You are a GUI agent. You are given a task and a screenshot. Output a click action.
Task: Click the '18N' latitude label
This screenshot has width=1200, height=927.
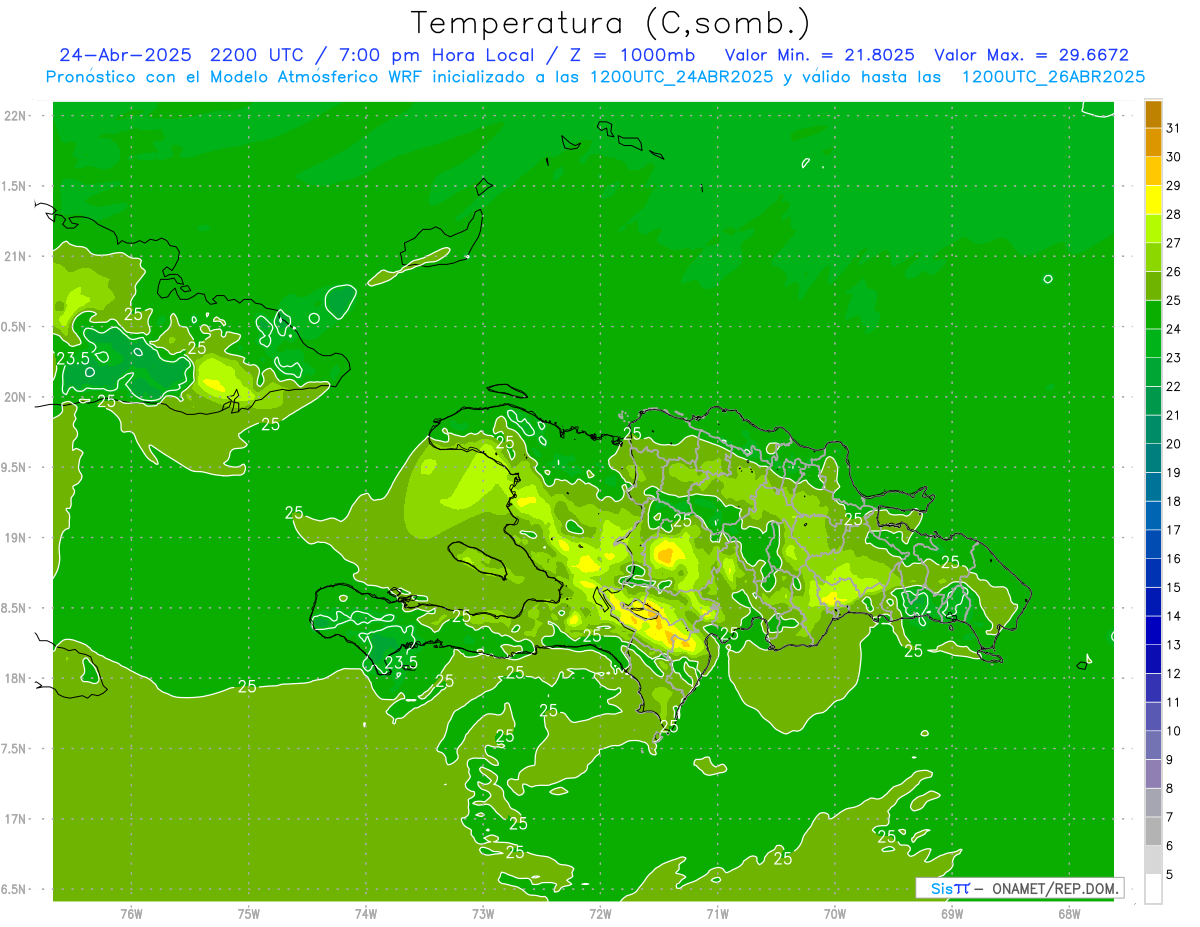16,678
